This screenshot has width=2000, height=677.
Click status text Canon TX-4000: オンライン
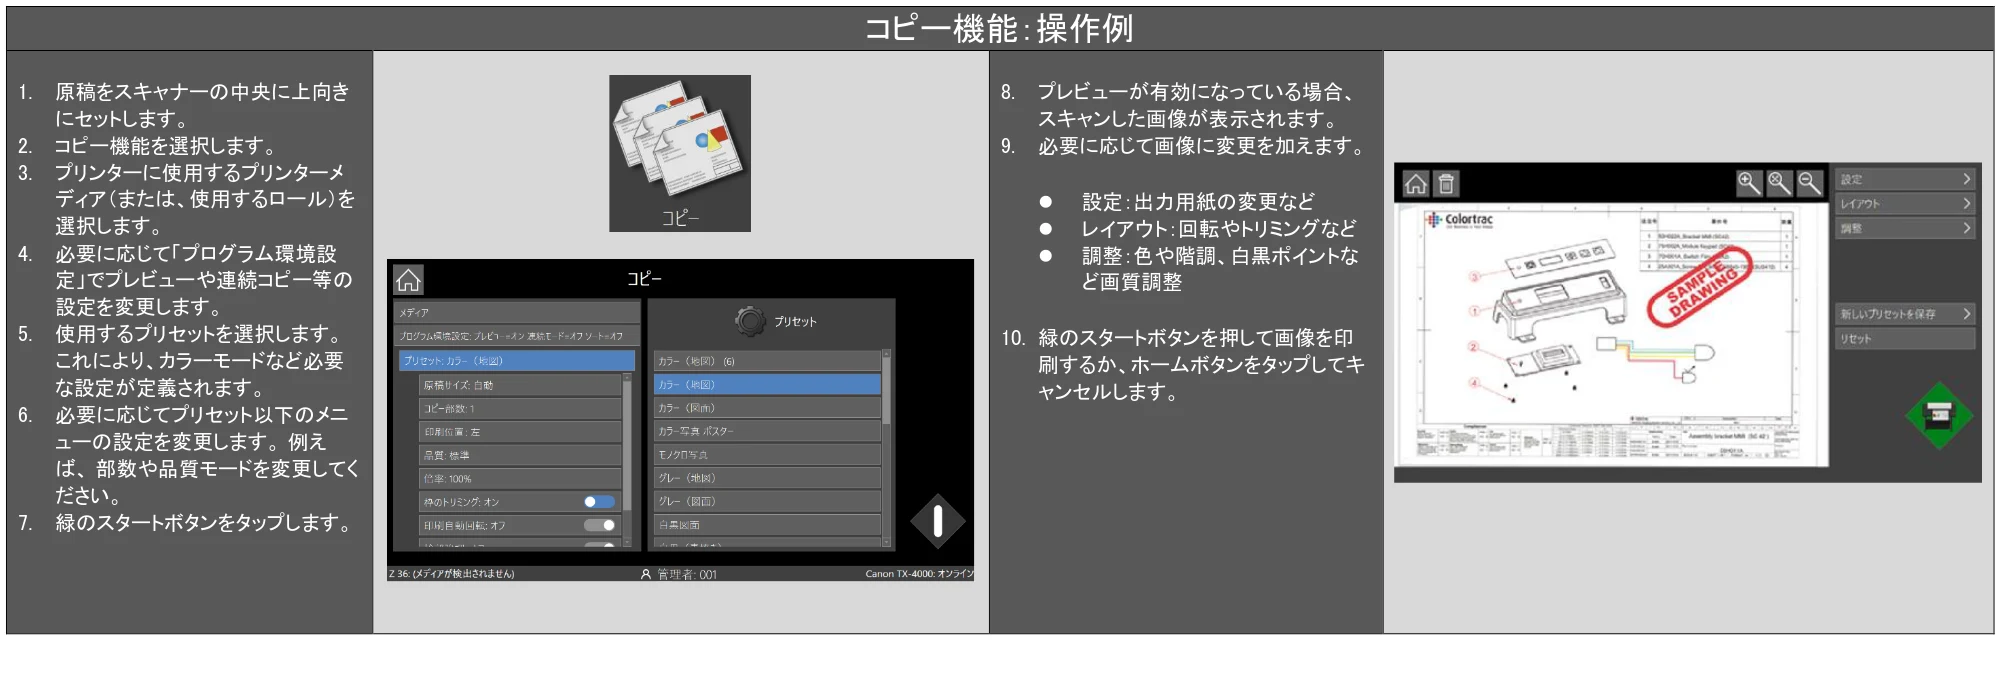[x=919, y=574]
